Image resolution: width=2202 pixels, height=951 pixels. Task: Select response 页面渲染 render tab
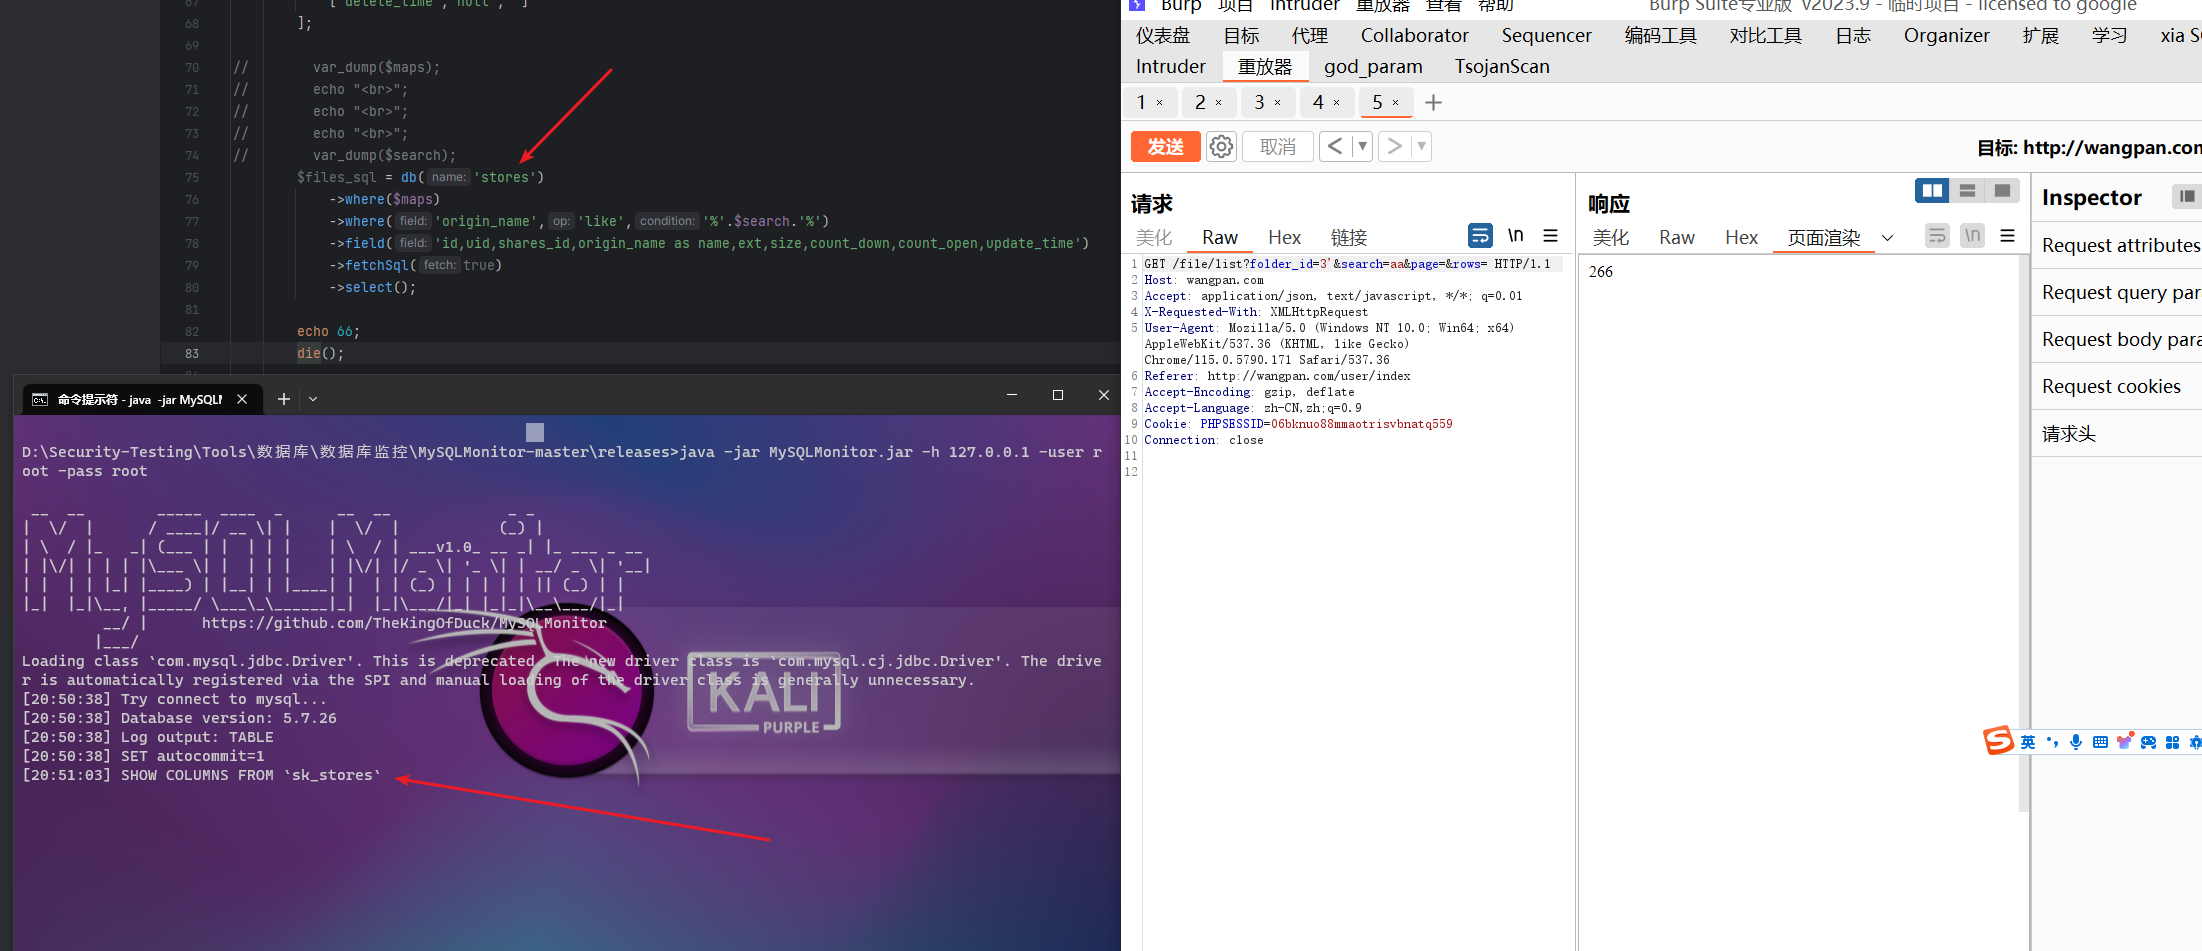tap(1824, 238)
